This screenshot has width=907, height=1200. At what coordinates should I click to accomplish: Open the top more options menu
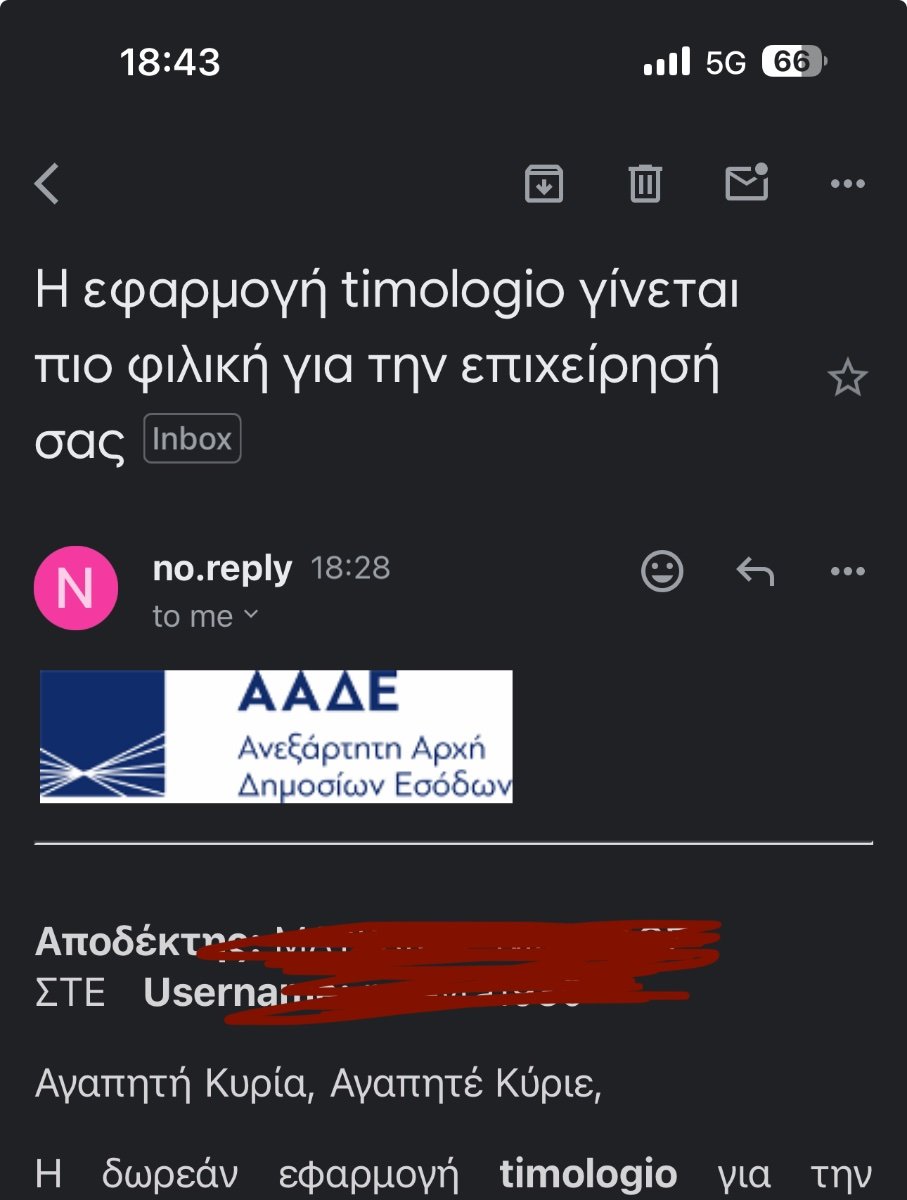[x=848, y=184]
